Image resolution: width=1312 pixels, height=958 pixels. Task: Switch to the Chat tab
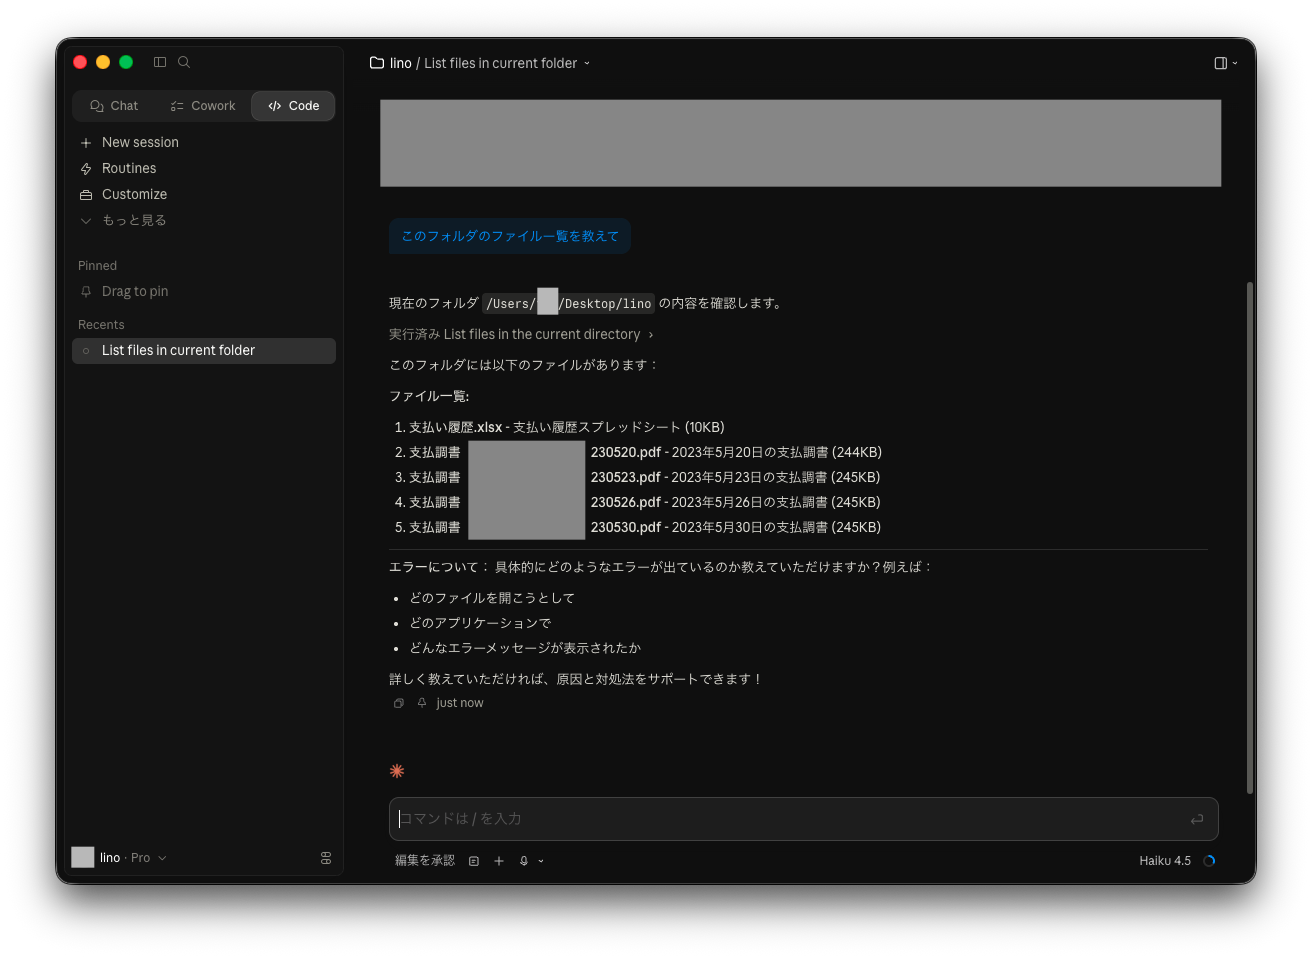click(x=114, y=106)
